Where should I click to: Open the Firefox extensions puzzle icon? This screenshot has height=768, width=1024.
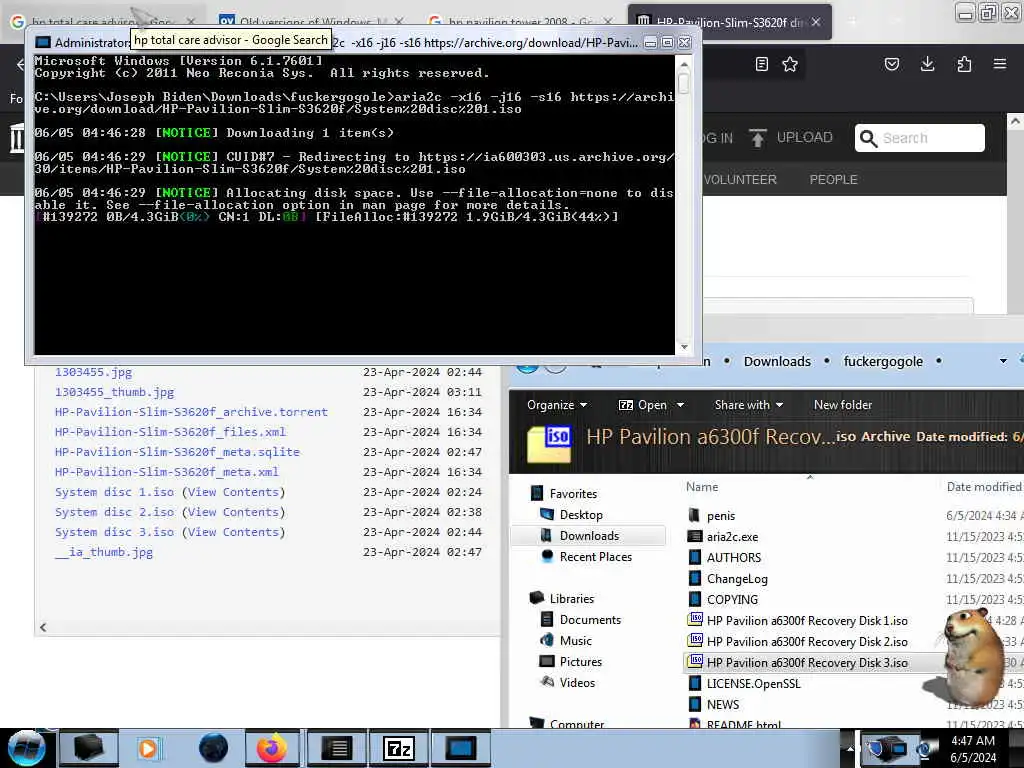click(x=964, y=64)
